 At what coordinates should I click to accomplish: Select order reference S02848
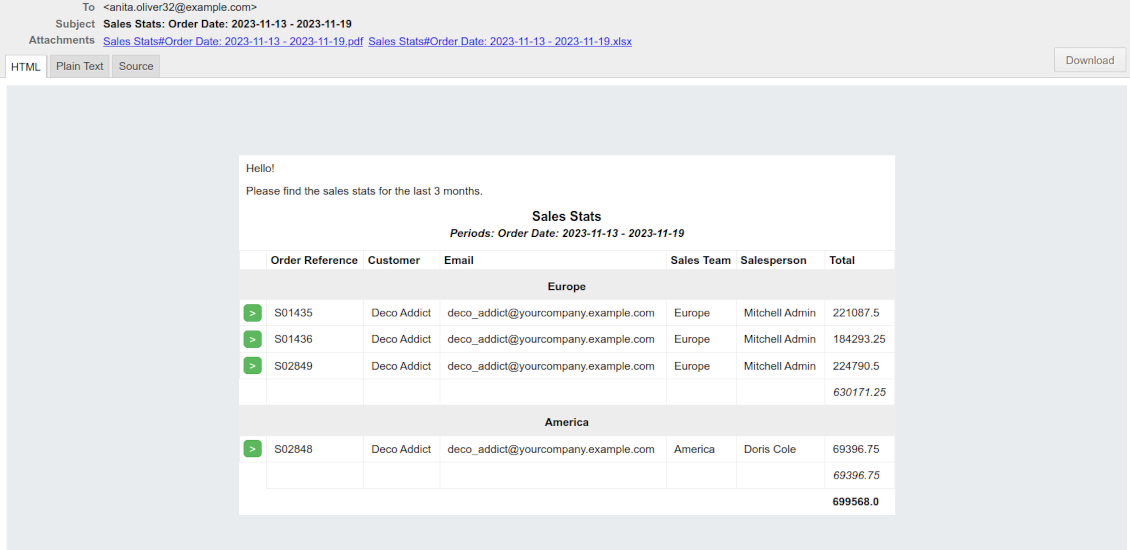click(x=293, y=449)
